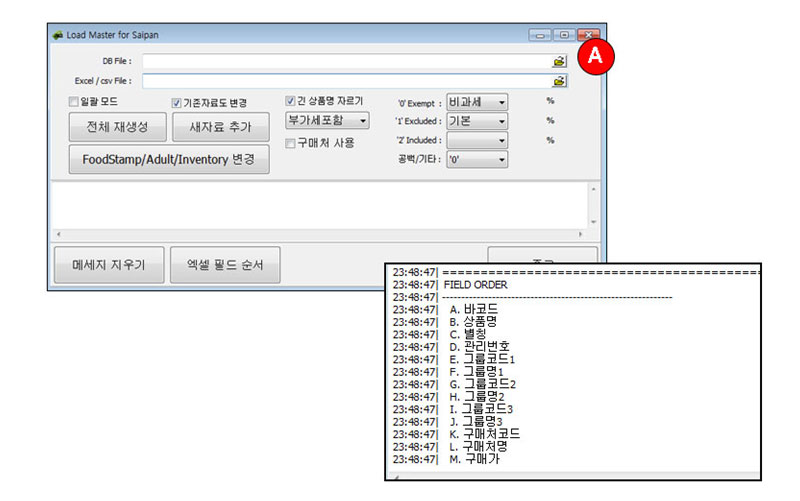Open the 부가세포함 dropdown
Viewport: 800px width, 501px height.
[327, 120]
